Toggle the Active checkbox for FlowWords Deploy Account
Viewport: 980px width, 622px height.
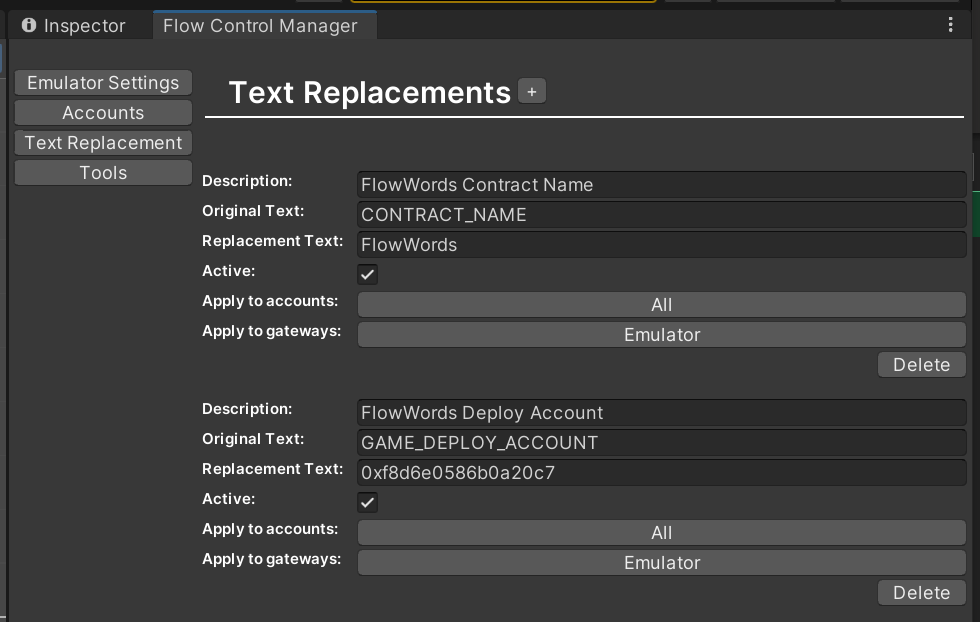(367, 502)
